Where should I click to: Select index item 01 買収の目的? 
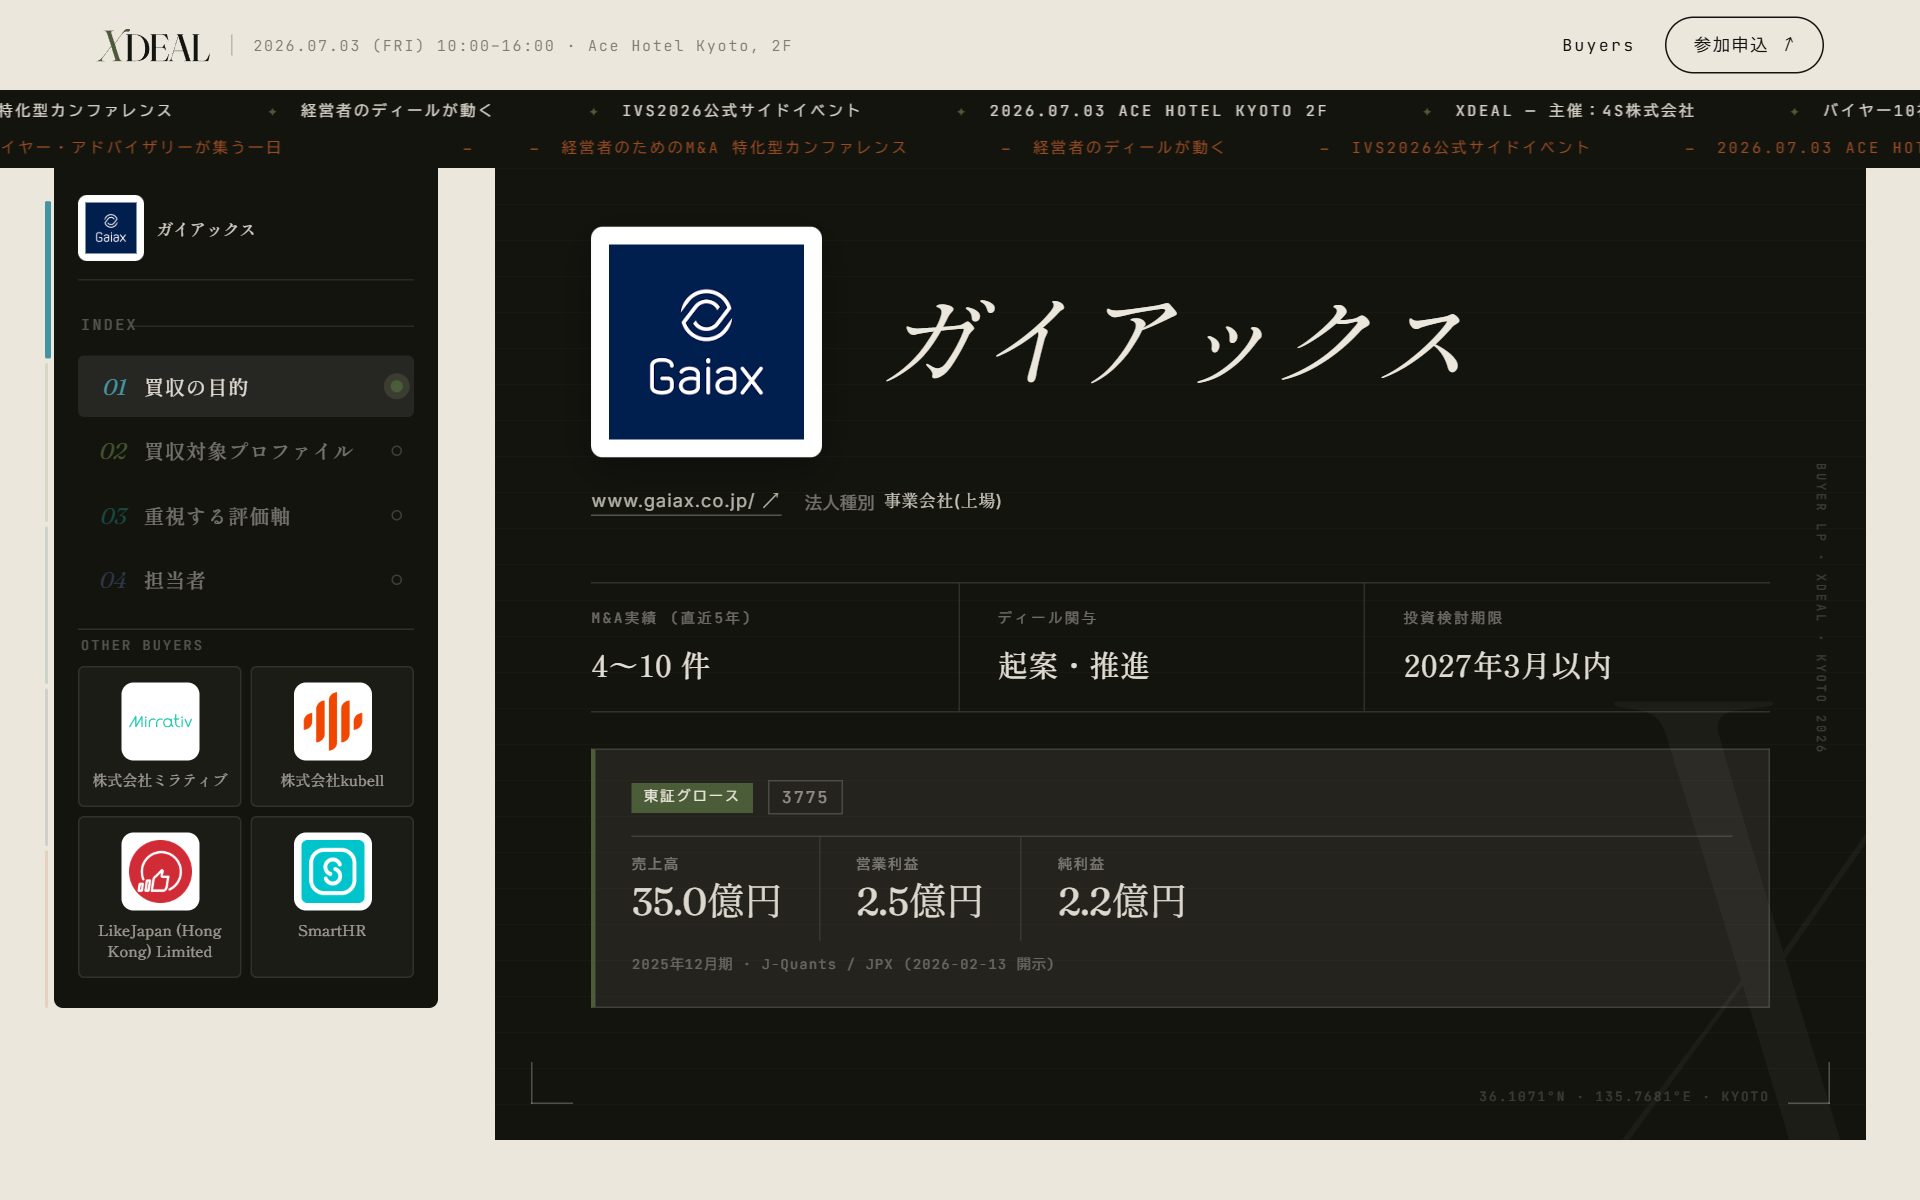tap(246, 386)
